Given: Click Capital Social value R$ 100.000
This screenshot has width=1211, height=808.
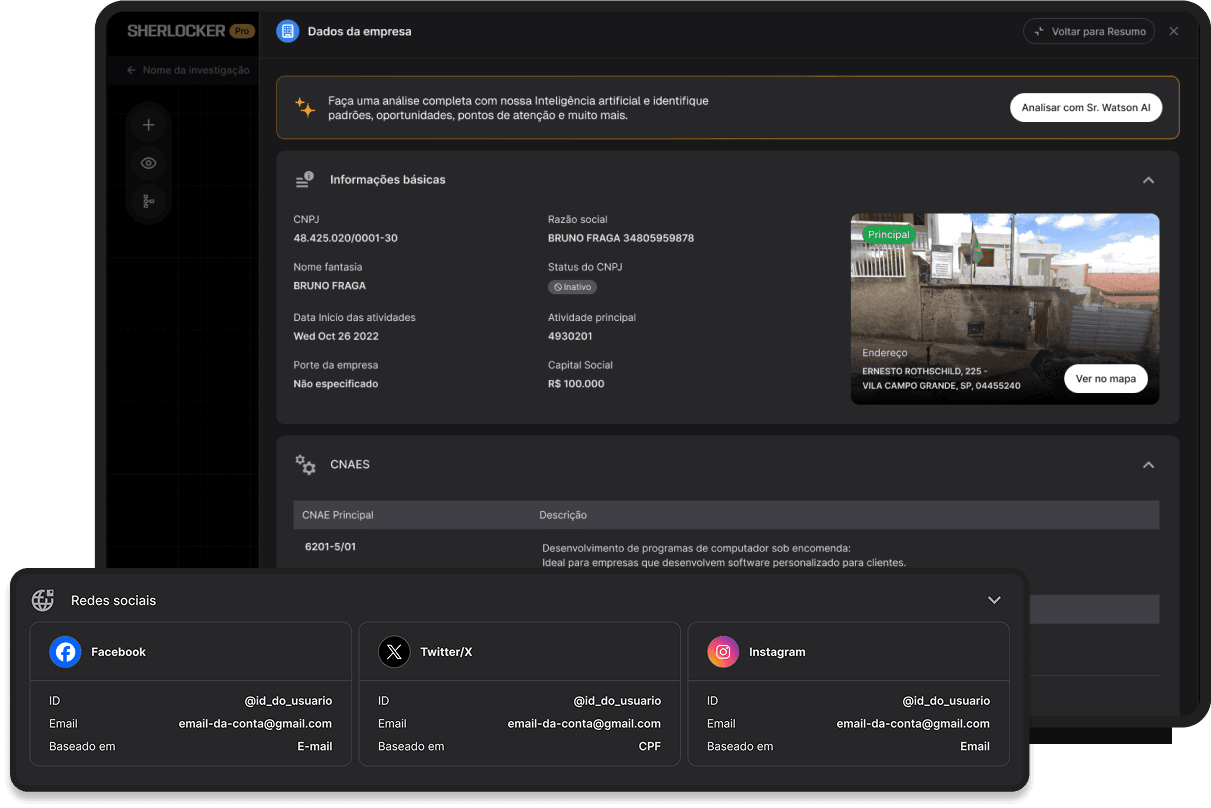Looking at the screenshot, I should coord(576,384).
